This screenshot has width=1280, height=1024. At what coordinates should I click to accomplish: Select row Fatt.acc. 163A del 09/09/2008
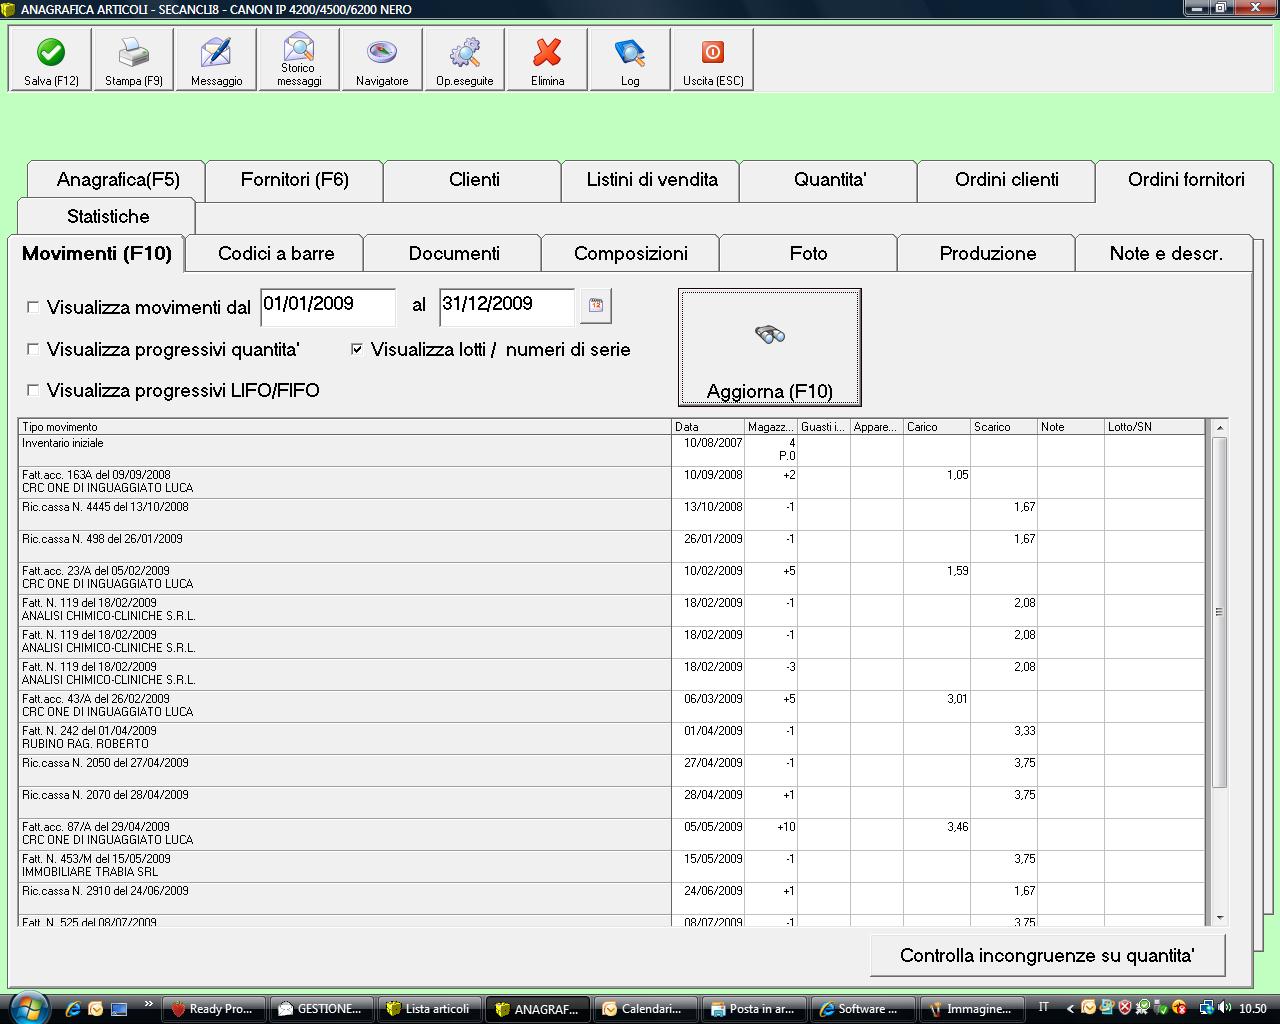(612, 482)
